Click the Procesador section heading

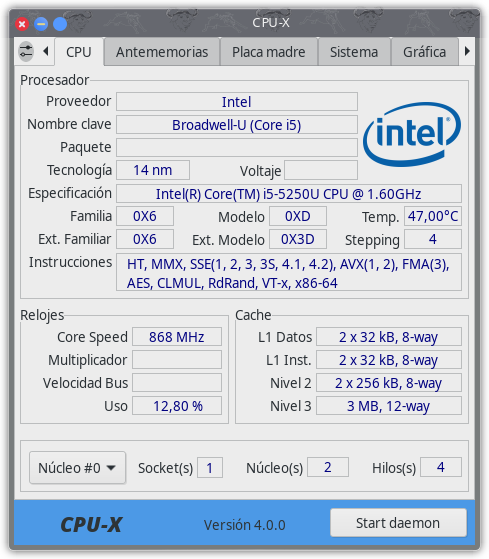[55, 80]
